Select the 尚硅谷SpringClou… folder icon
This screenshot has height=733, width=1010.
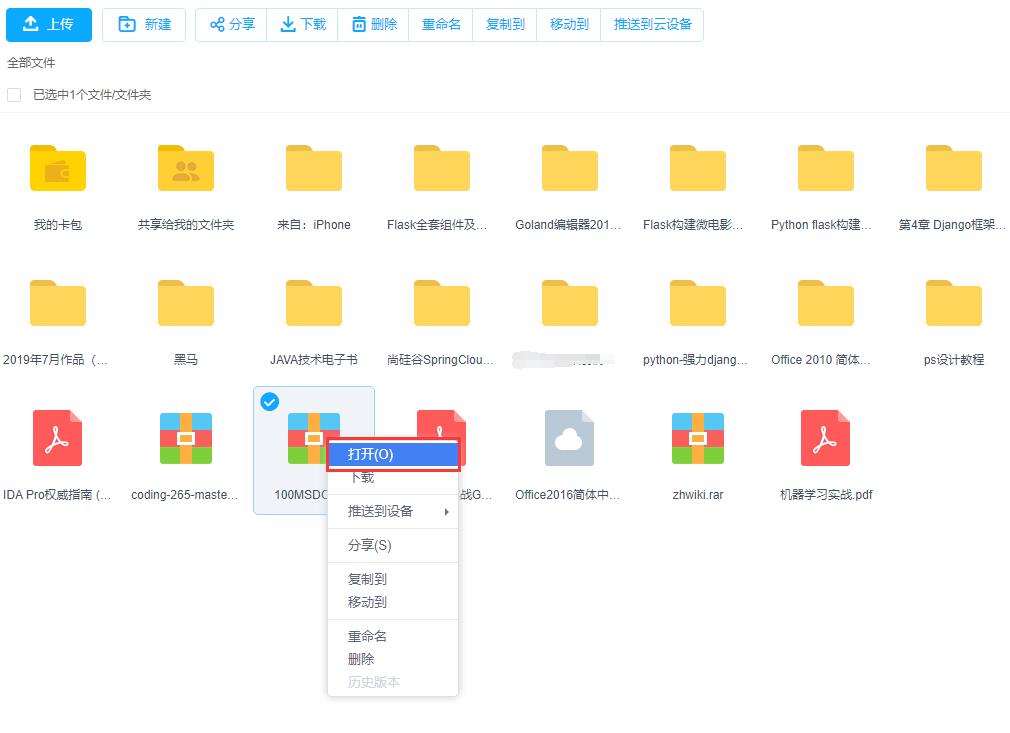coord(442,303)
